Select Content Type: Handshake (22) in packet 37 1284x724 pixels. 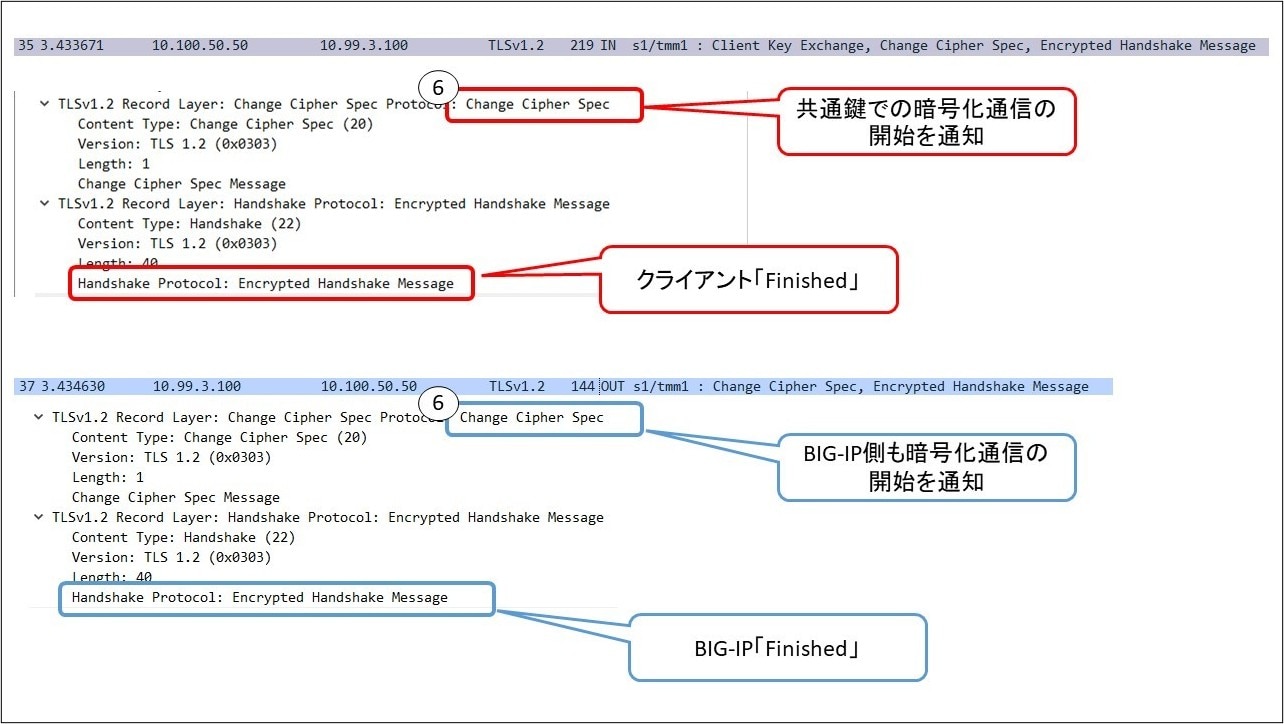pyautogui.click(x=183, y=538)
